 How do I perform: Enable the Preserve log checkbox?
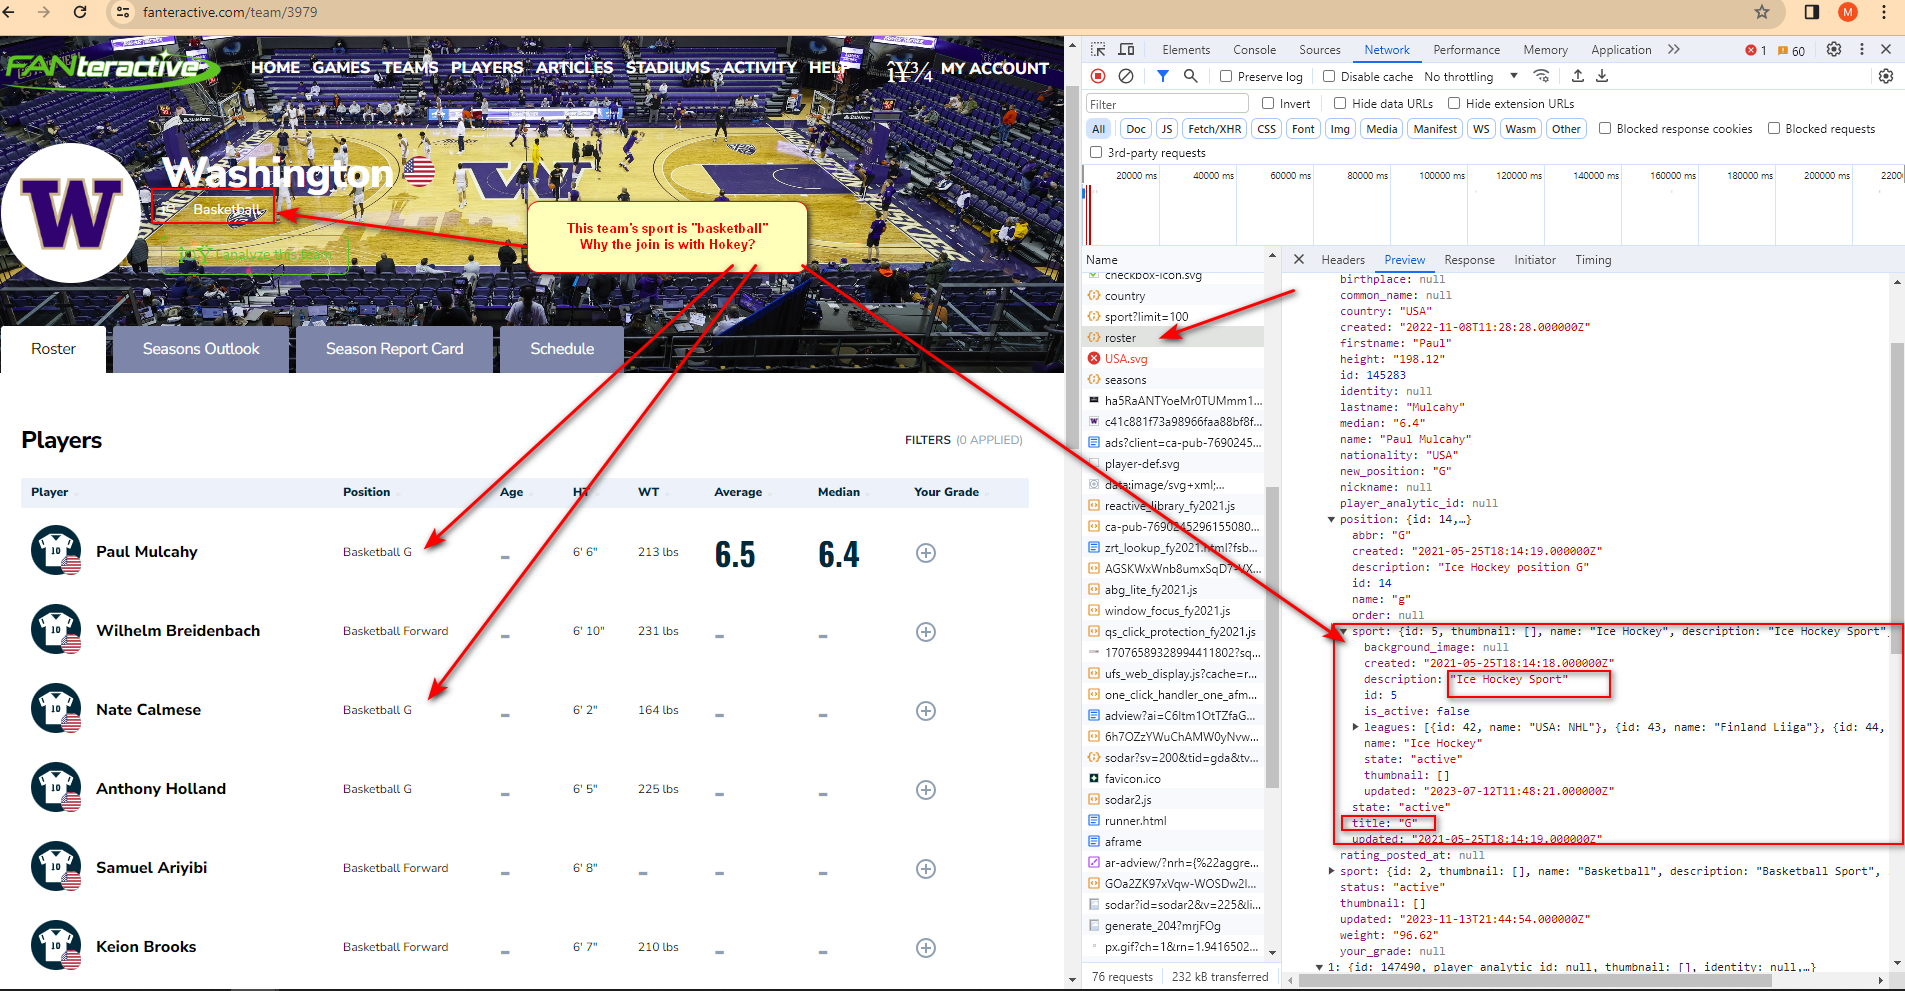tap(1226, 76)
